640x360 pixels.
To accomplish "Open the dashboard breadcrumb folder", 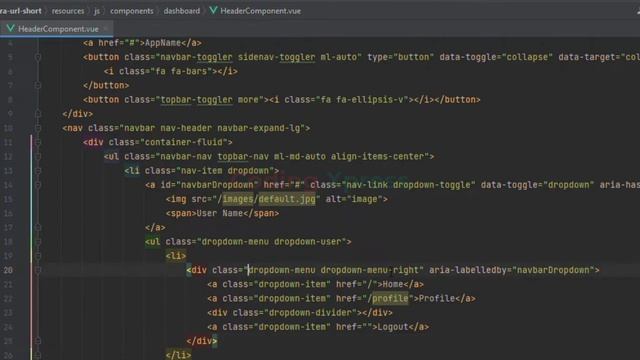I will (x=182, y=11).
